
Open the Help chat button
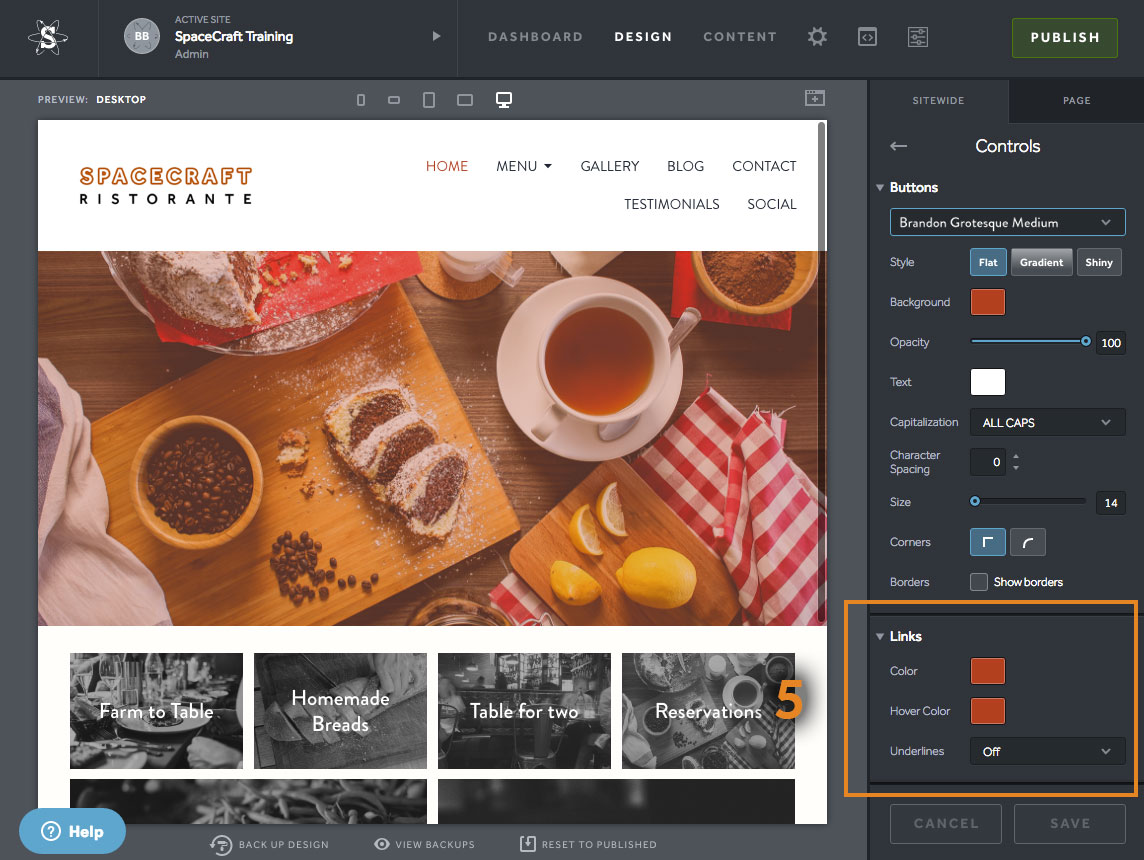(x=72, y=831)
